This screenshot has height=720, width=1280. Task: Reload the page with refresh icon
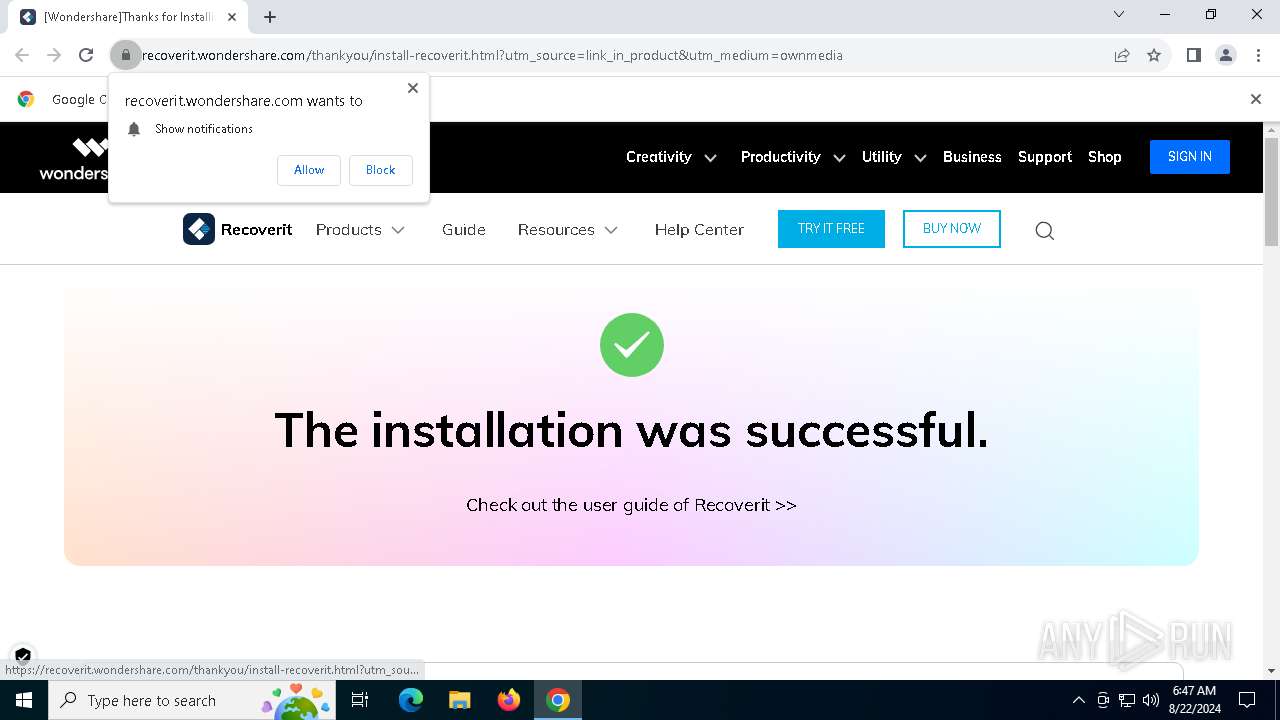86,55
